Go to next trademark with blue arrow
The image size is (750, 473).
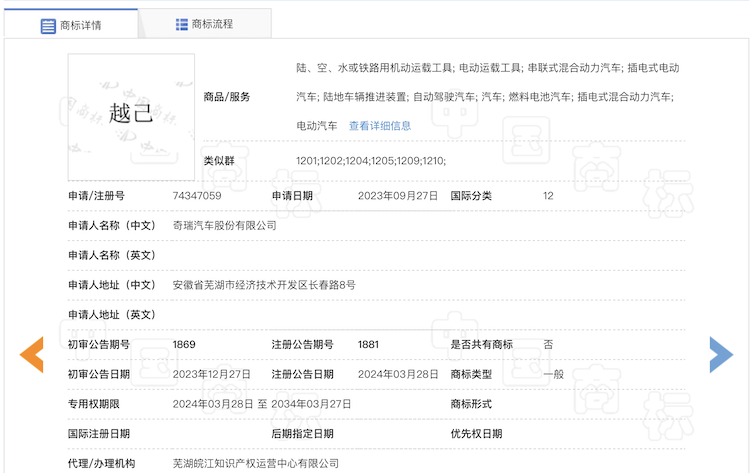point(721,354)
